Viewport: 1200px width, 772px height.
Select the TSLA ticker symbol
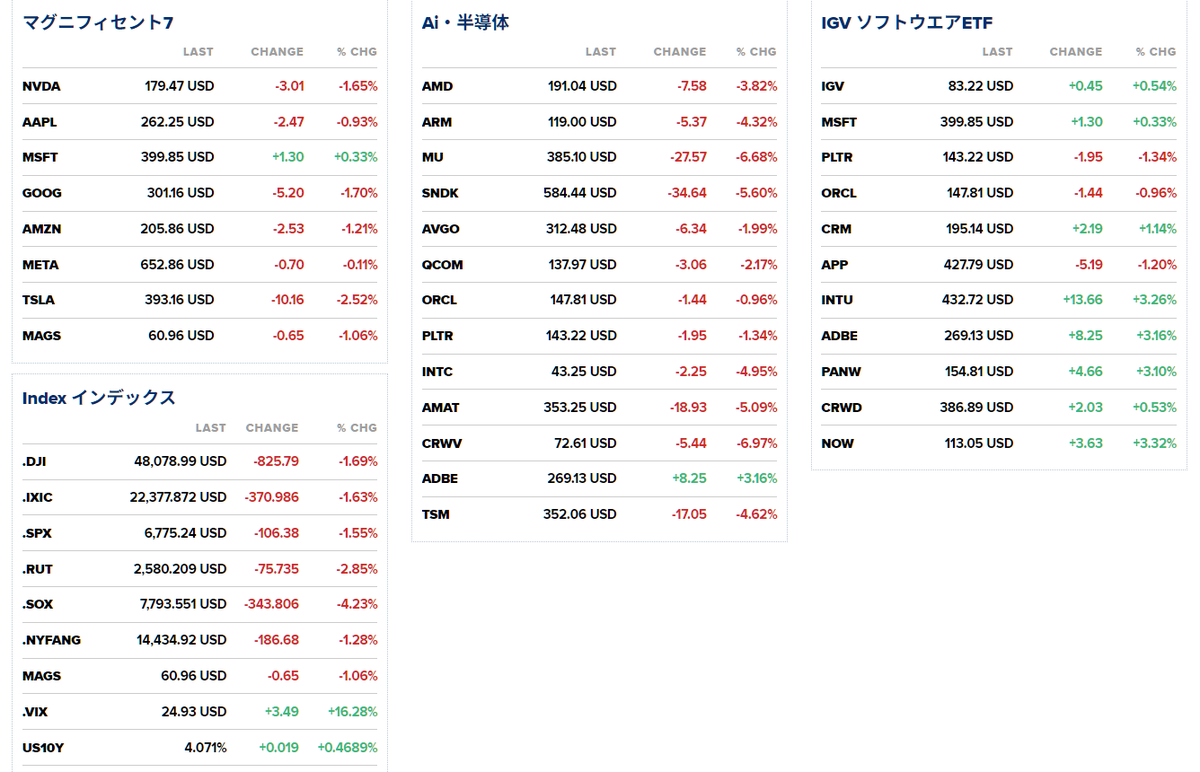(39, 300)
